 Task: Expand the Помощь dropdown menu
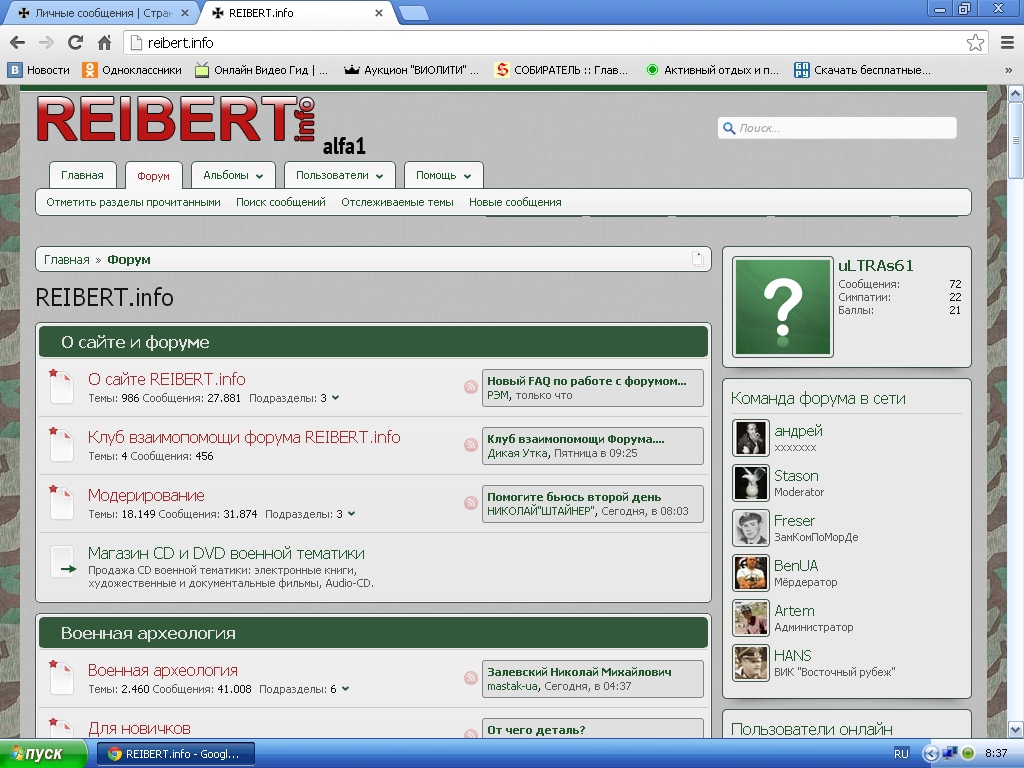[x=443, y=175]
